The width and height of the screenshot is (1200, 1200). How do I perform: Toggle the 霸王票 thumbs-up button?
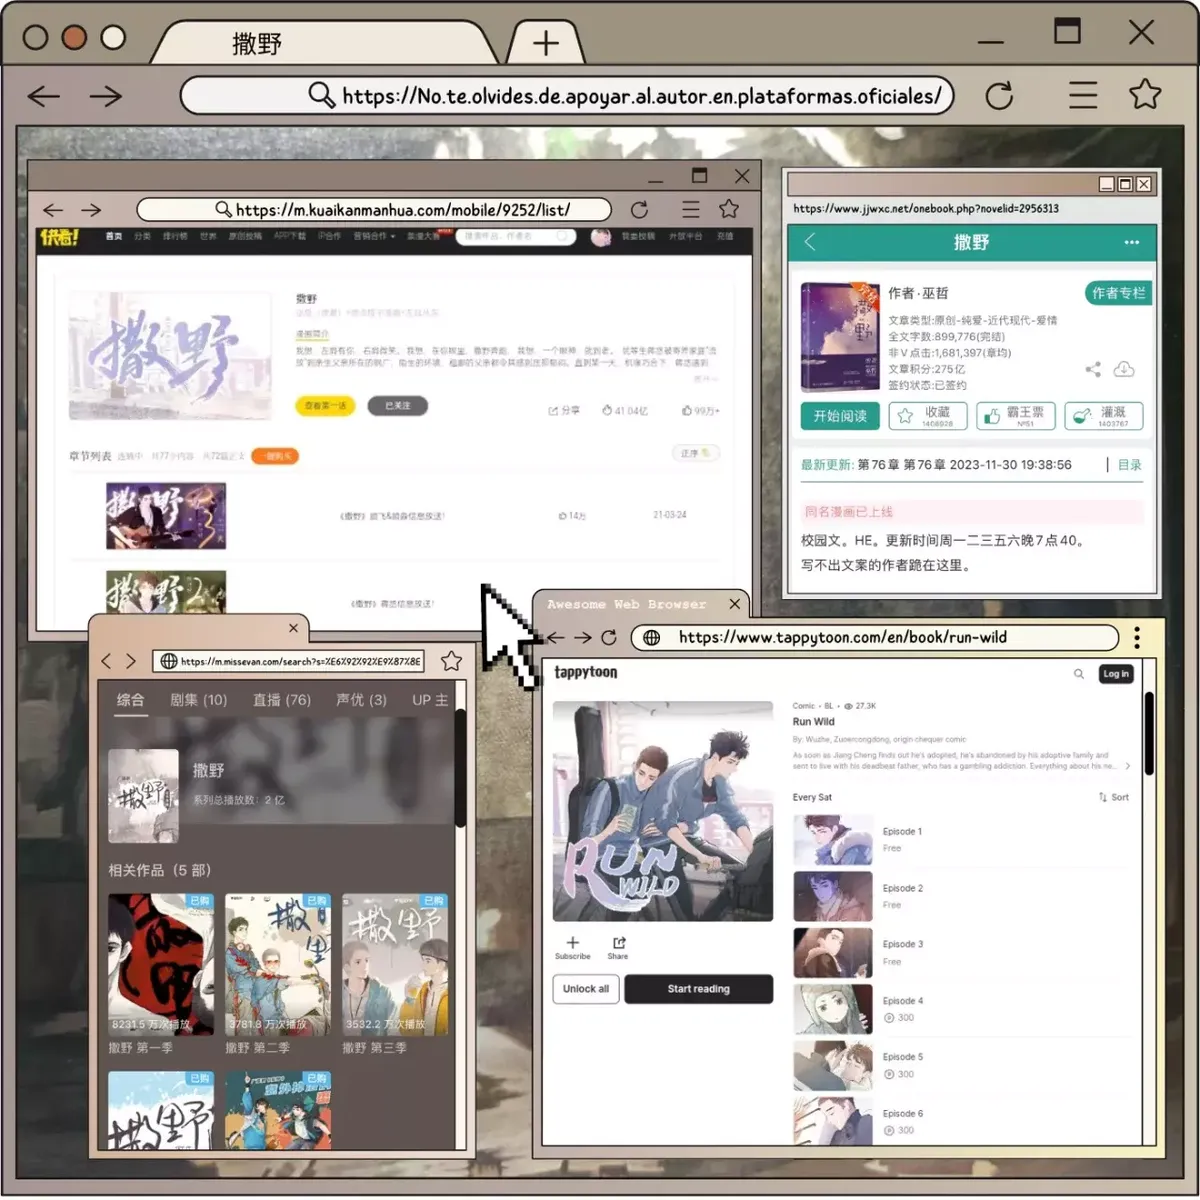pyautogui.click(x=1015, y=416)
